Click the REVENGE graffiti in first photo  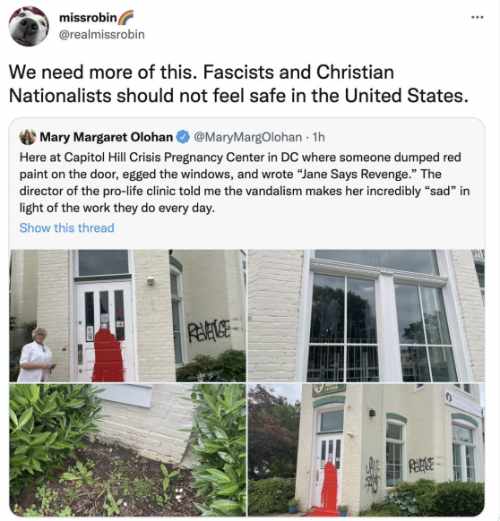point(209,331)
